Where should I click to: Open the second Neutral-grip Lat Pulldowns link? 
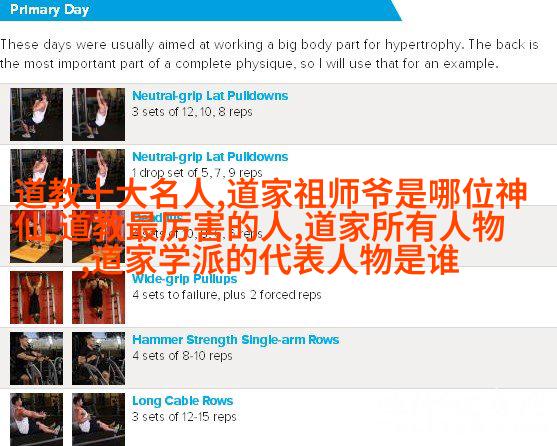click(x=210, y=157)
